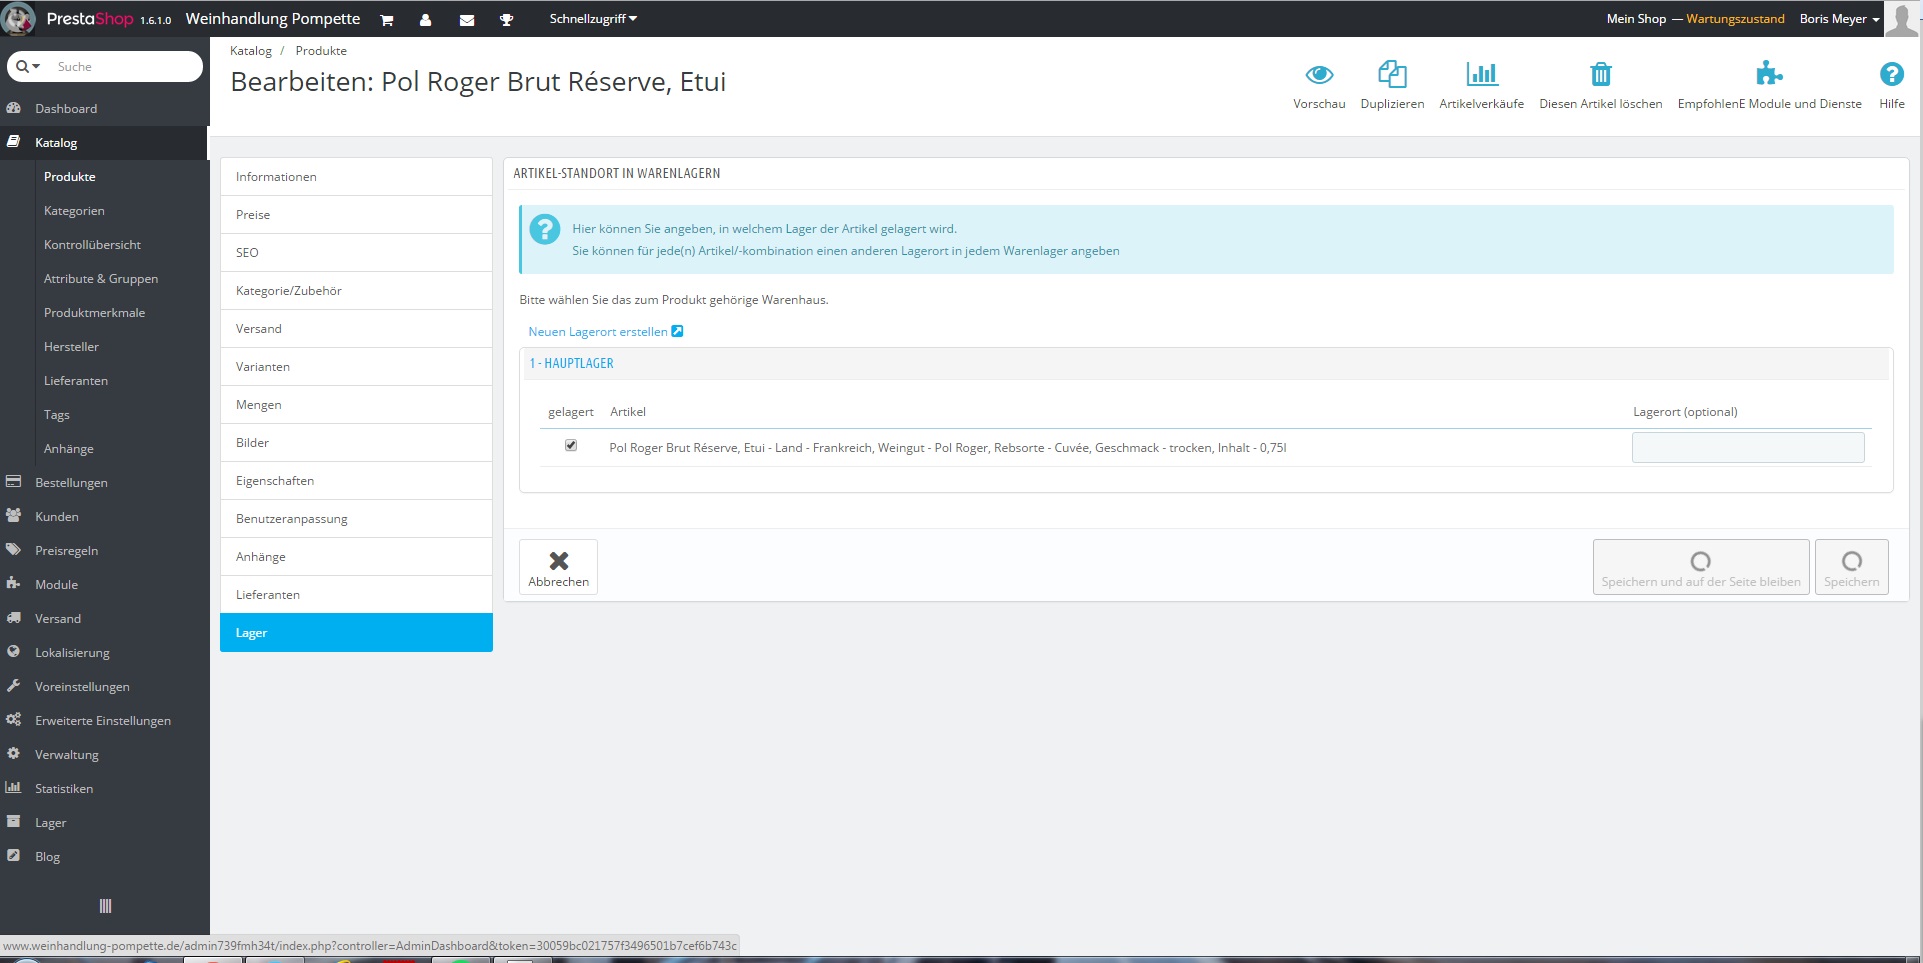Viewport: 1923px width, 963px height.
Task: Click the Lagerort (optional) input field
Action: tap(1747, 447)
